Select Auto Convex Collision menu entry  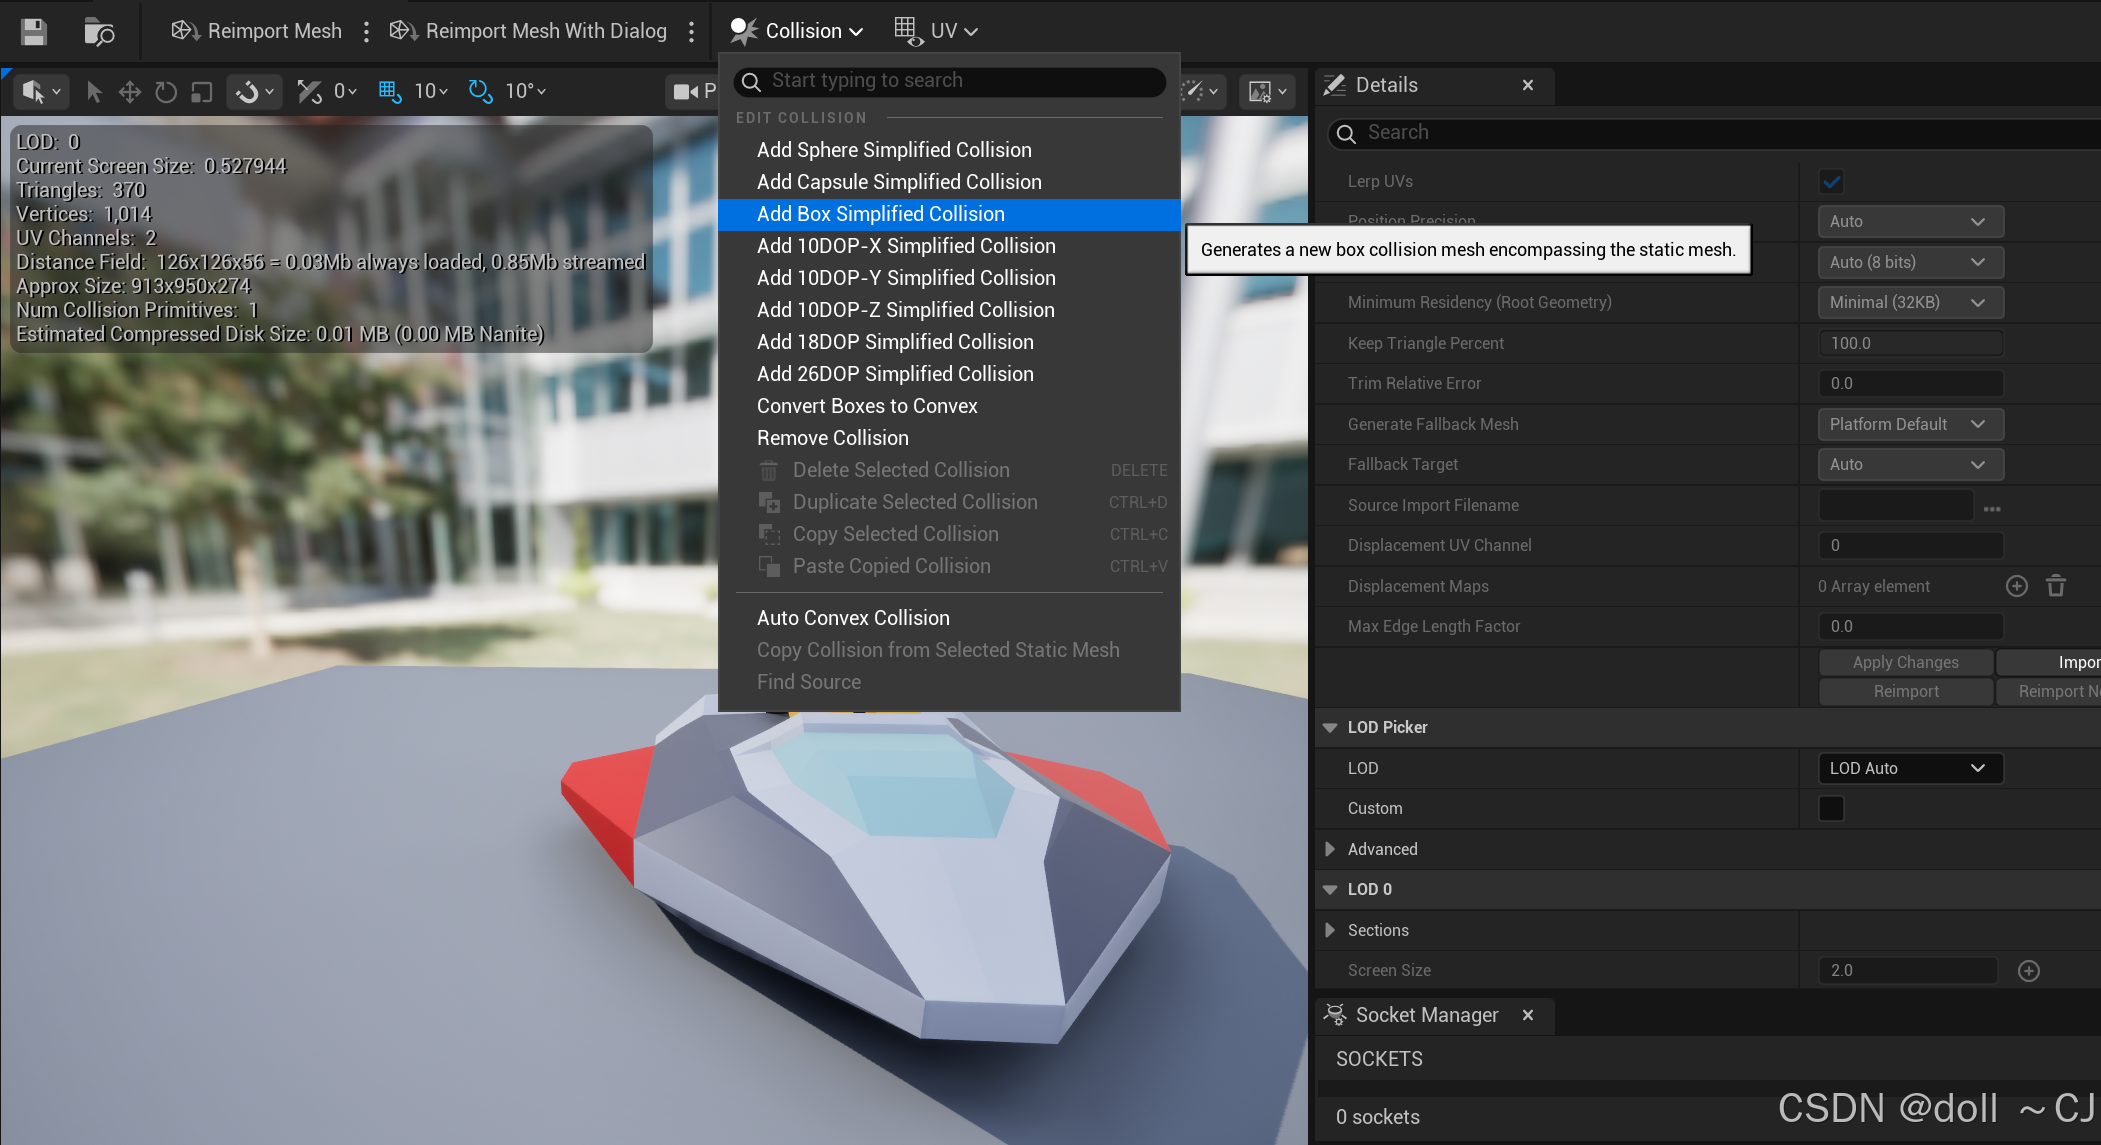(x=853, y=618)
